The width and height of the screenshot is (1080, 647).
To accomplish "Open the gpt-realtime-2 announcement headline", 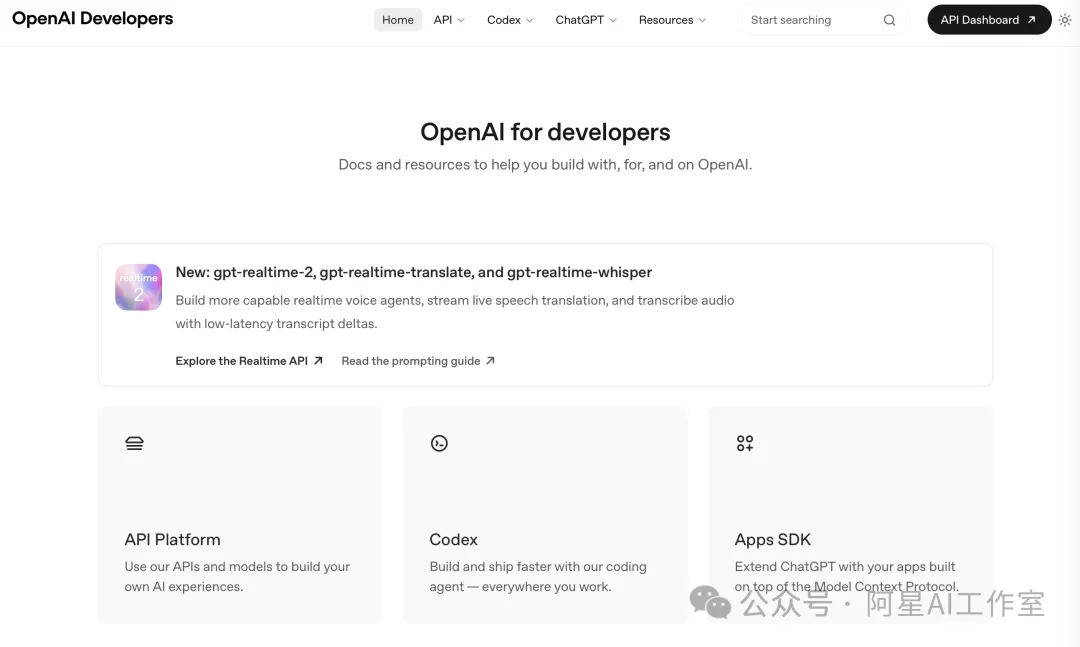I will 413,272.
